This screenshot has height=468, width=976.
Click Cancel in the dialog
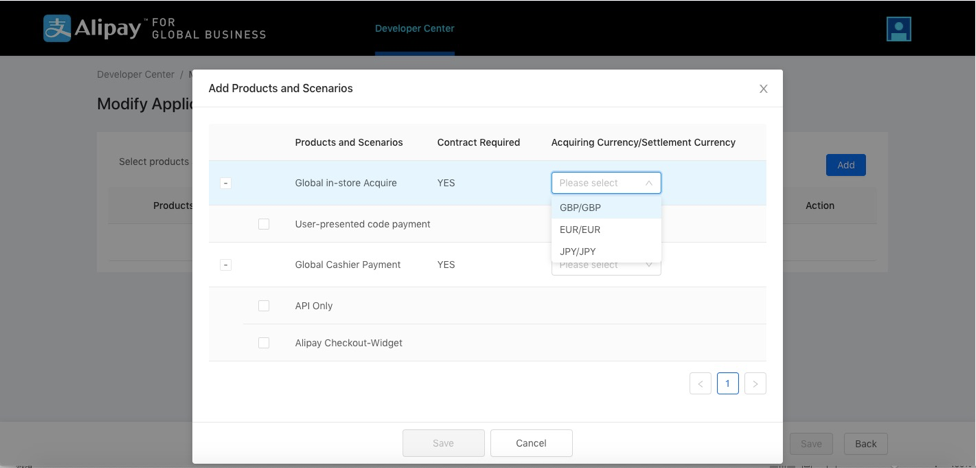pos(531,443)
